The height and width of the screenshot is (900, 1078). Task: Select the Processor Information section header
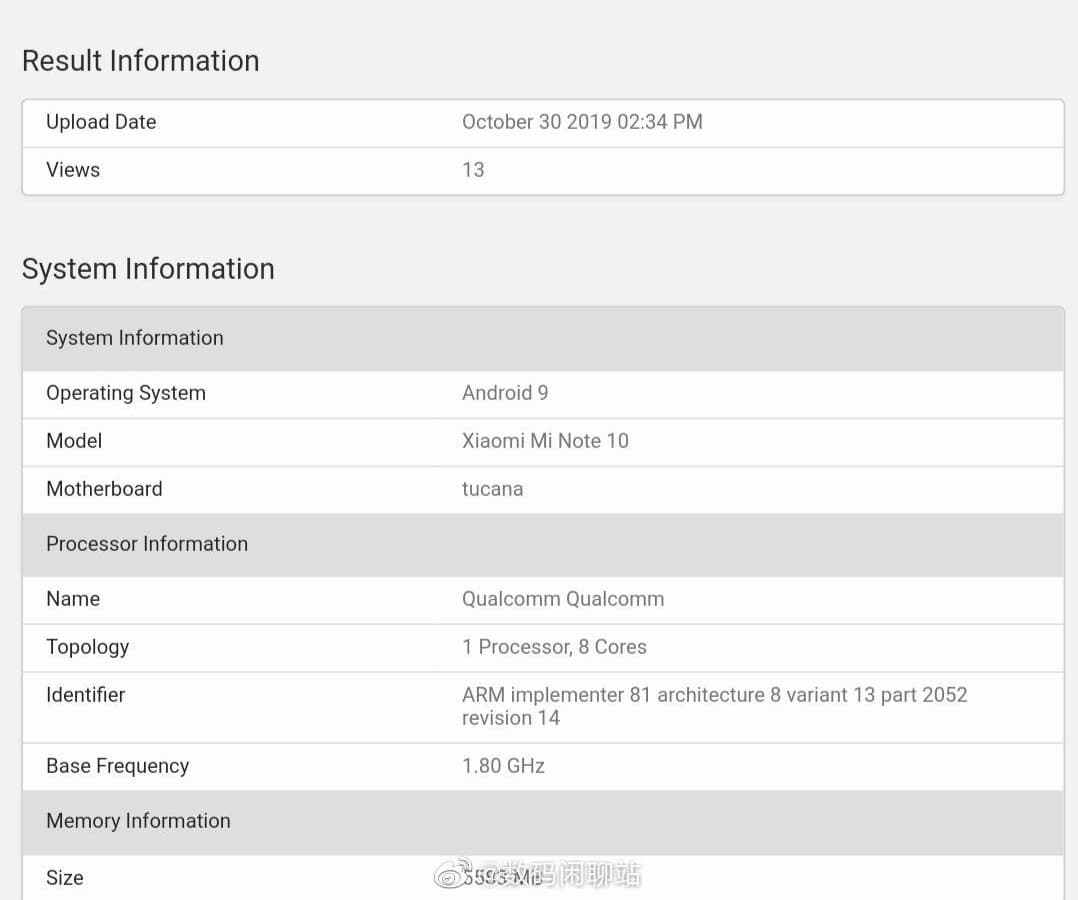coord(543,544)
